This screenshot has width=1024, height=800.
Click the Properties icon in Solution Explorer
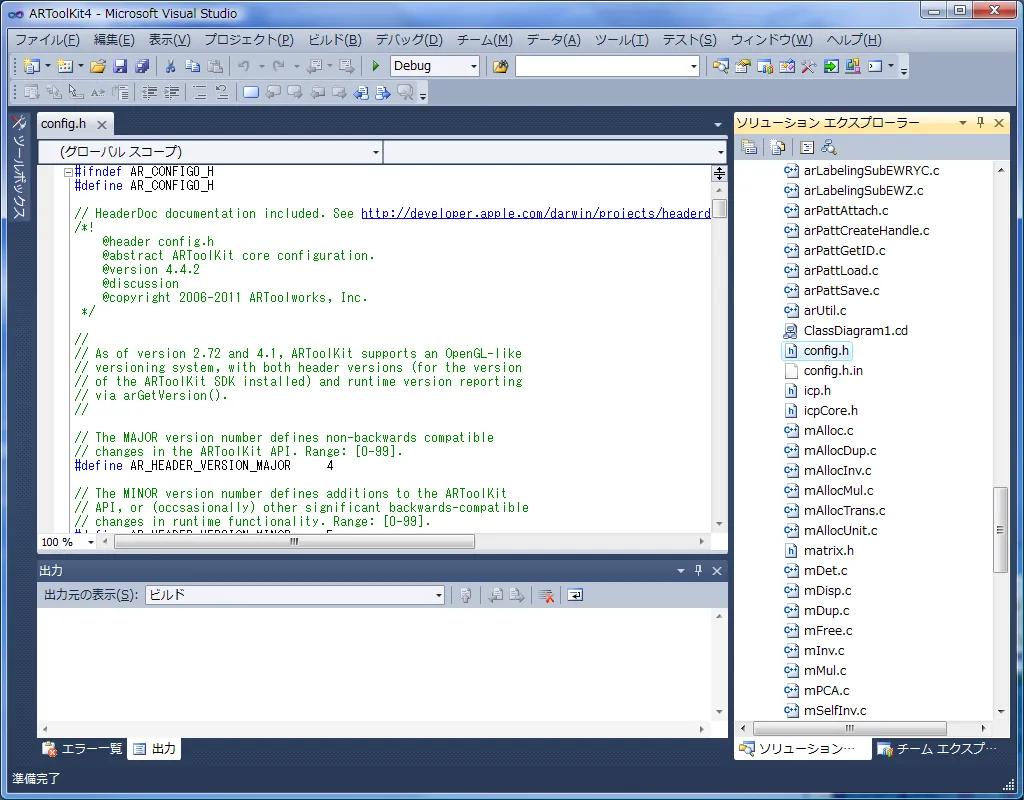coord(749,148)
